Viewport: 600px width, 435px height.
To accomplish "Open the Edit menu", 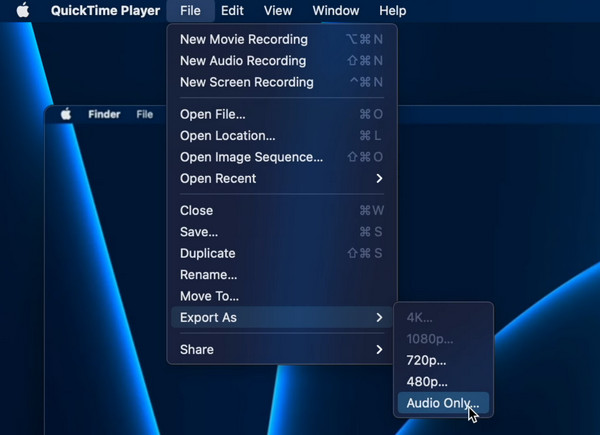I will click(x=232, y=10).
